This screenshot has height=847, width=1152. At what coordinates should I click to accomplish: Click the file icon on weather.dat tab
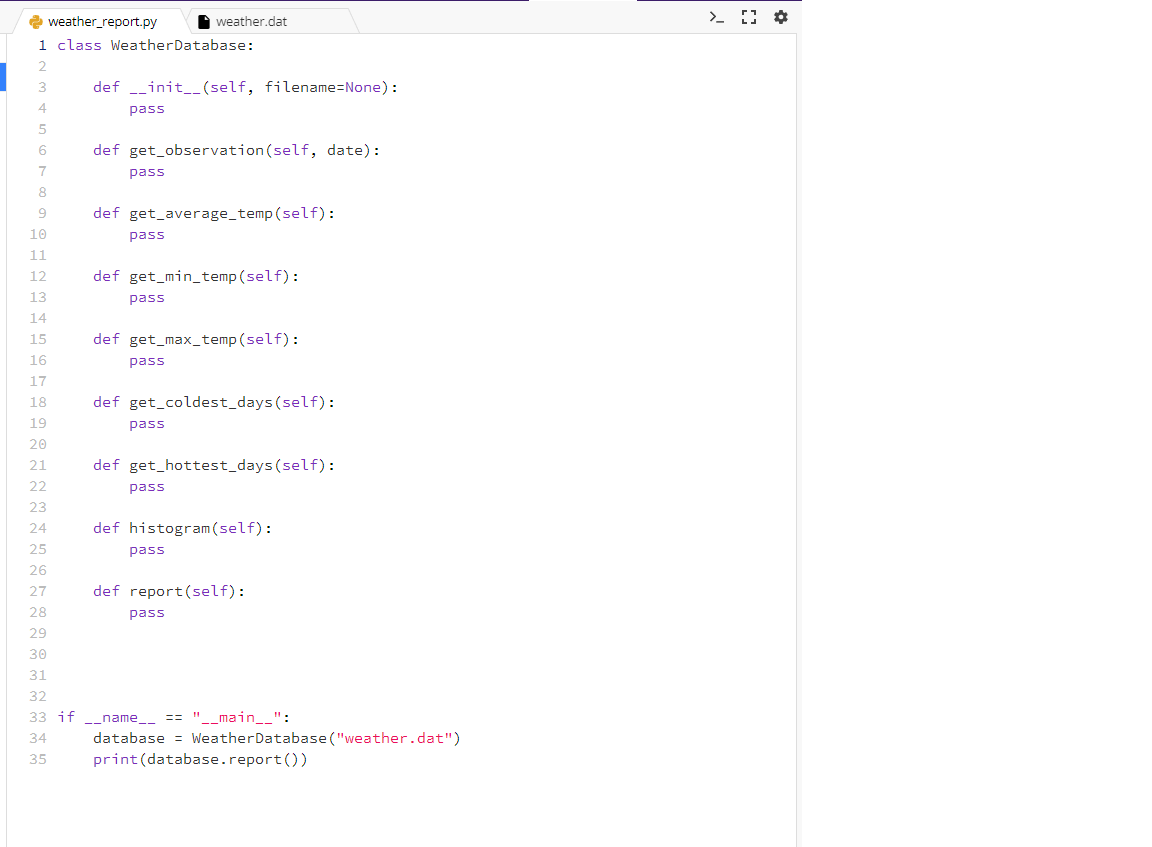coord(202,19)
